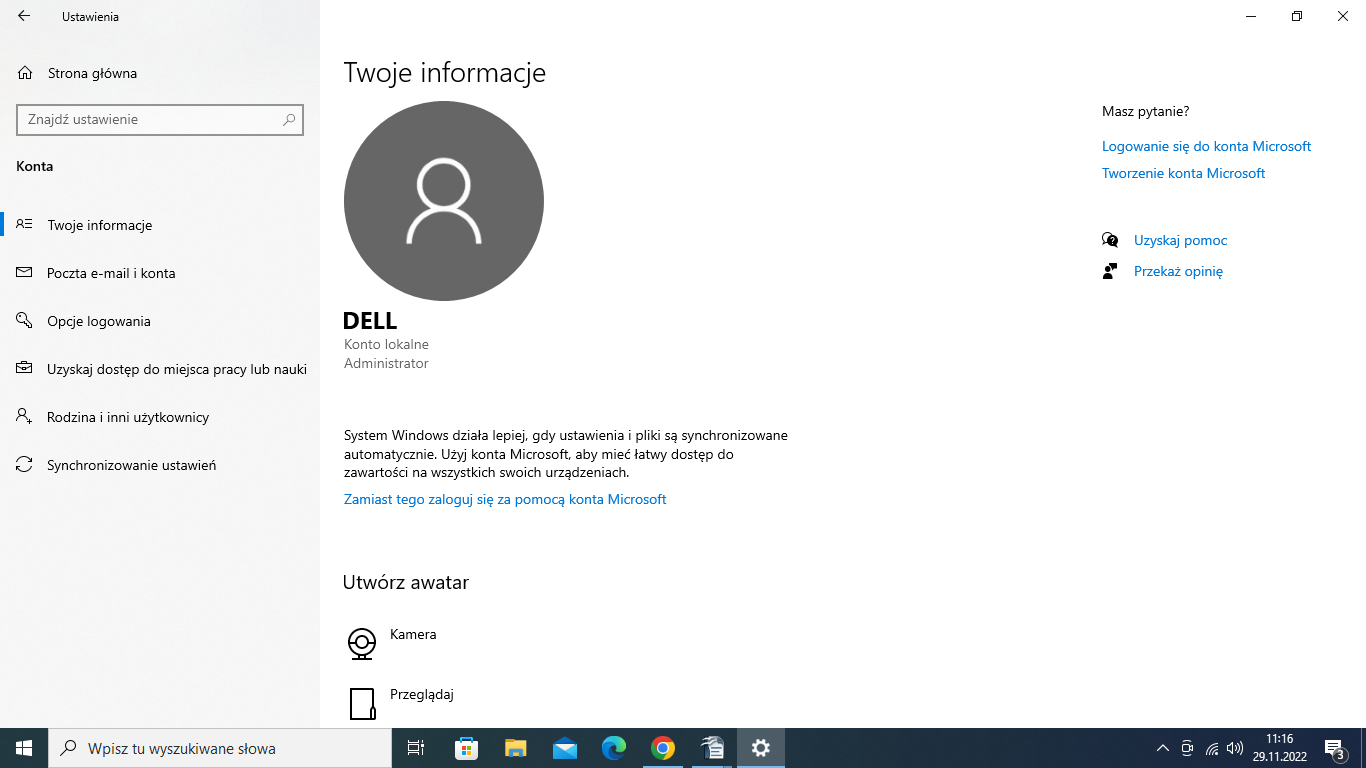
Task: Click the Uzyskaj pomoc link
Action: tap(1180, 240)
